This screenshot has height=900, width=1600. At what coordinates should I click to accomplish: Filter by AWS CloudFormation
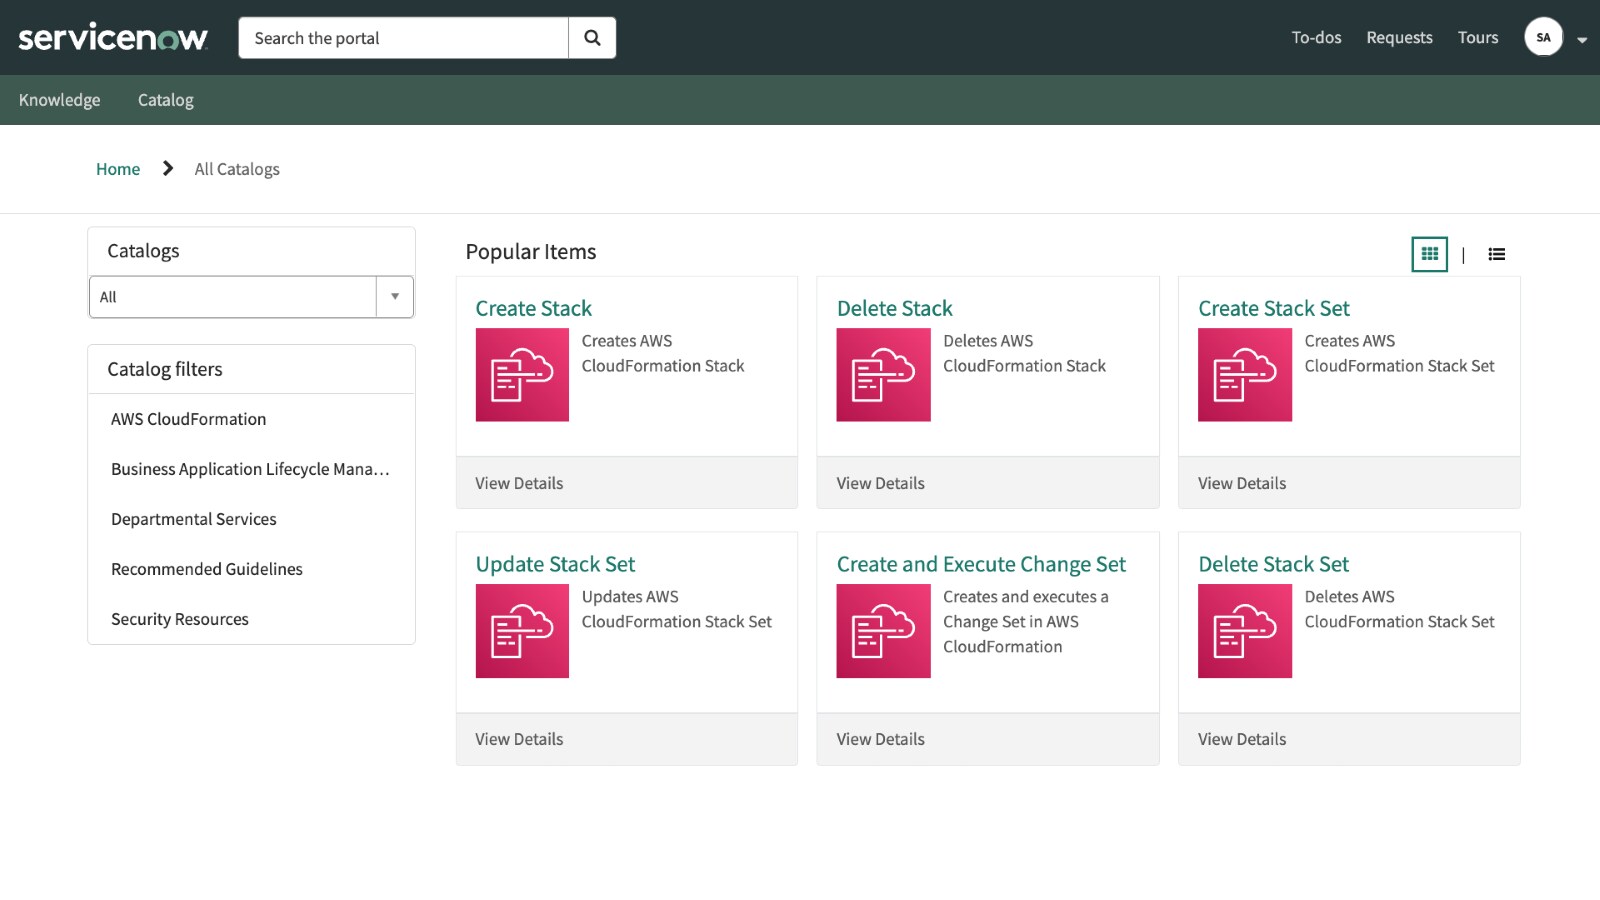[x=189, y=419]
